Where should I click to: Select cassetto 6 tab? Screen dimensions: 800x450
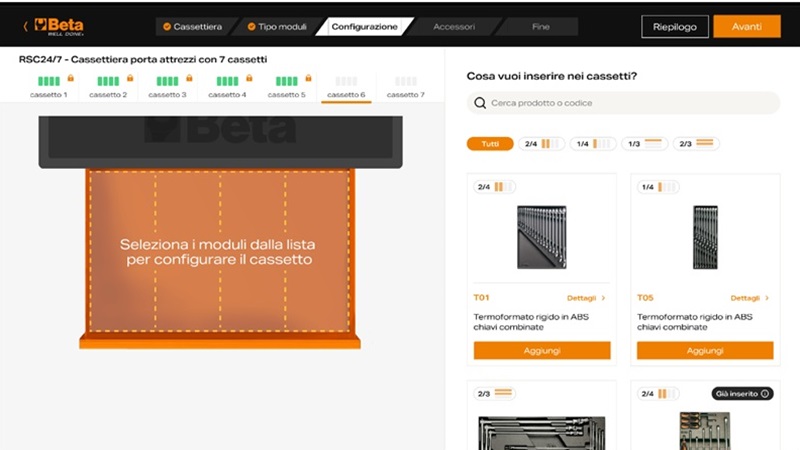coord(346,87)
